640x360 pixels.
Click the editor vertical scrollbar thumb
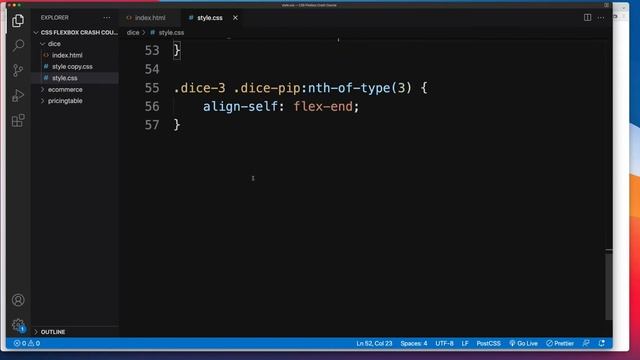click(609, 286)
